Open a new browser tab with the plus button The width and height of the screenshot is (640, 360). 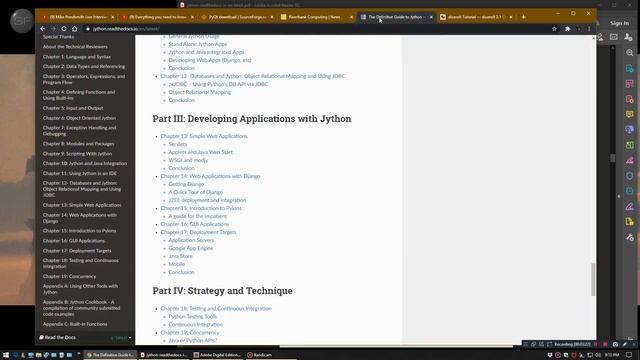[524, 17]
